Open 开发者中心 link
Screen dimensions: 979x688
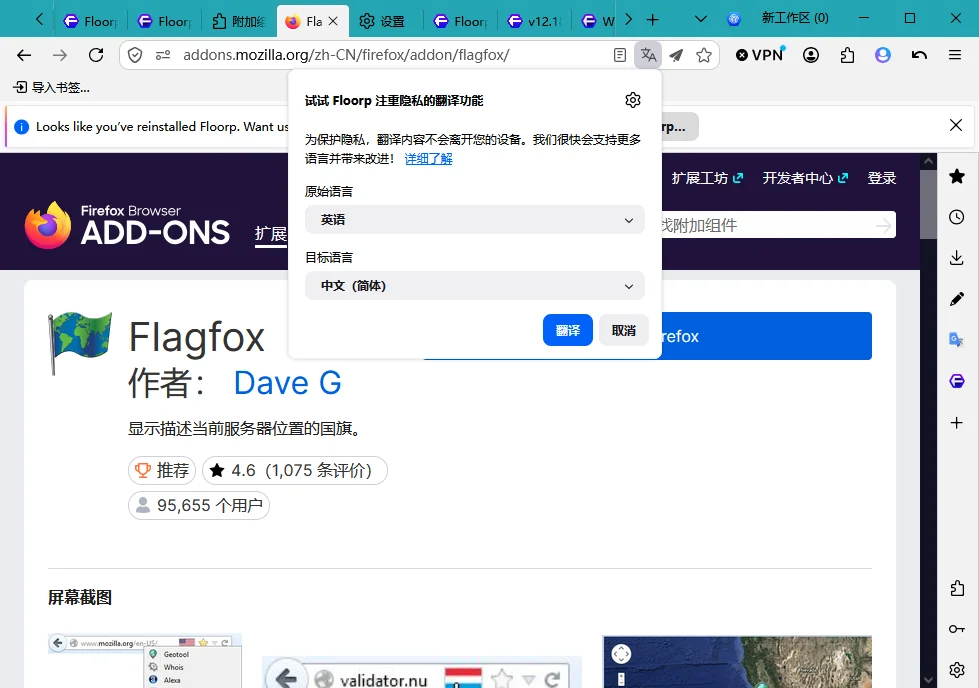(x=805, y=178)
